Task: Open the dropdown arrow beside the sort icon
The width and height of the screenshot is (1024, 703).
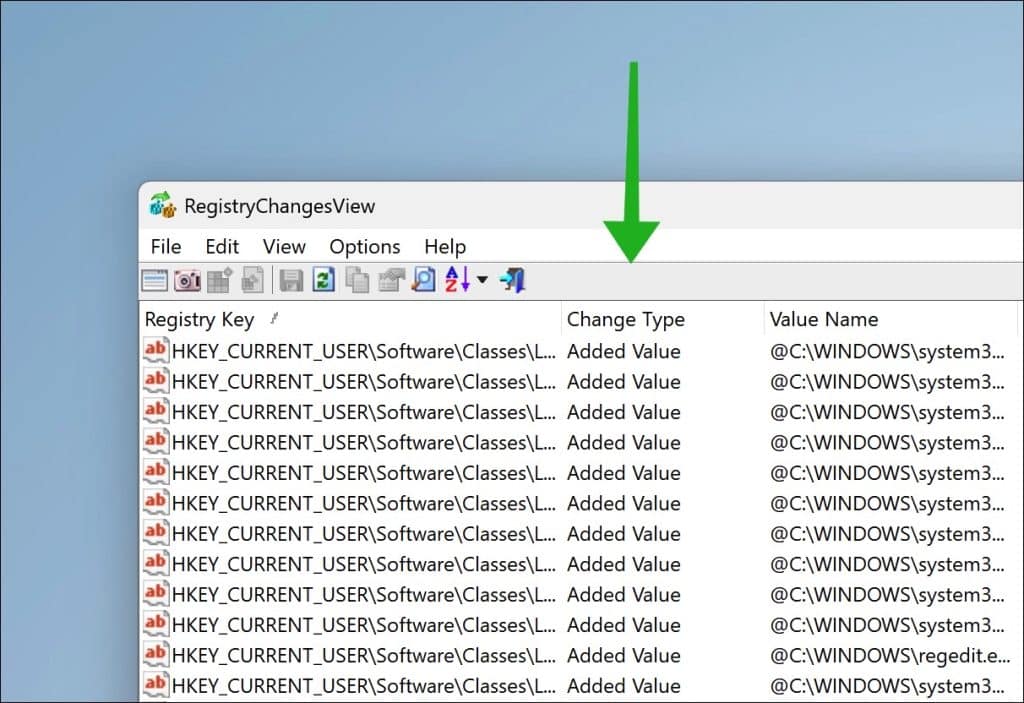Action: click(483, 280)
